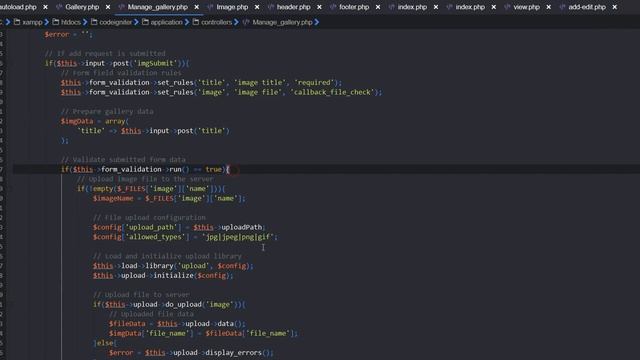Click the folder icon beside application breadcrumb
The height and width of the screenshot is (360, 640).
point(145,22)
